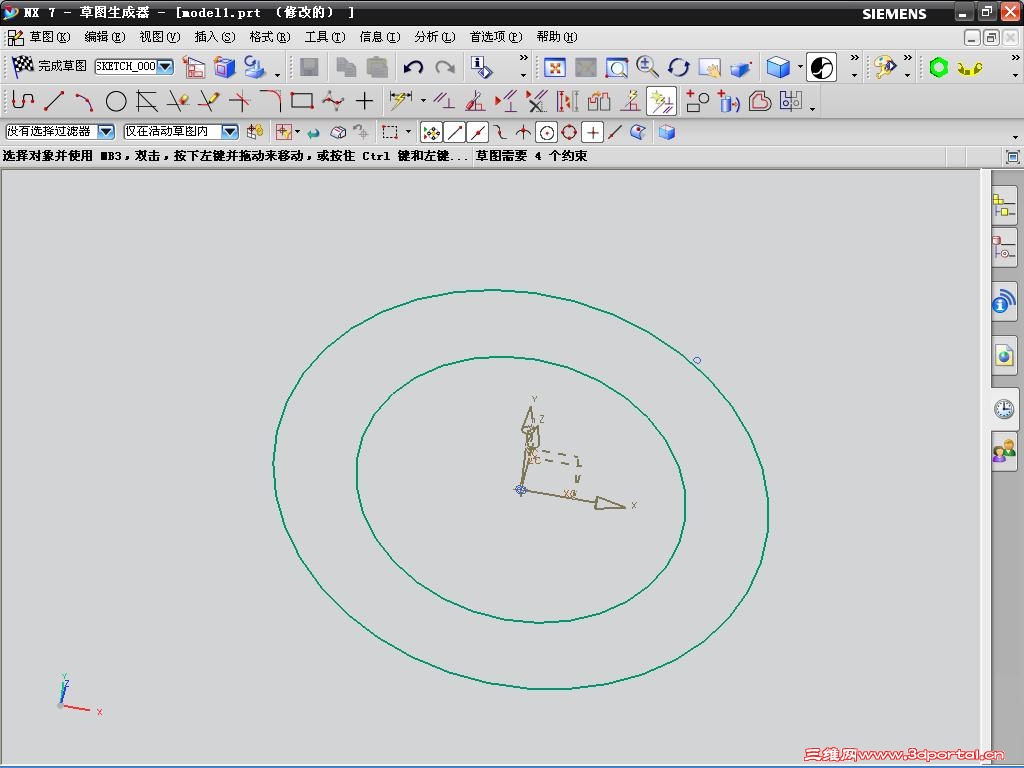Expand the rendering style cube dropdown arrow

point(800,67)
